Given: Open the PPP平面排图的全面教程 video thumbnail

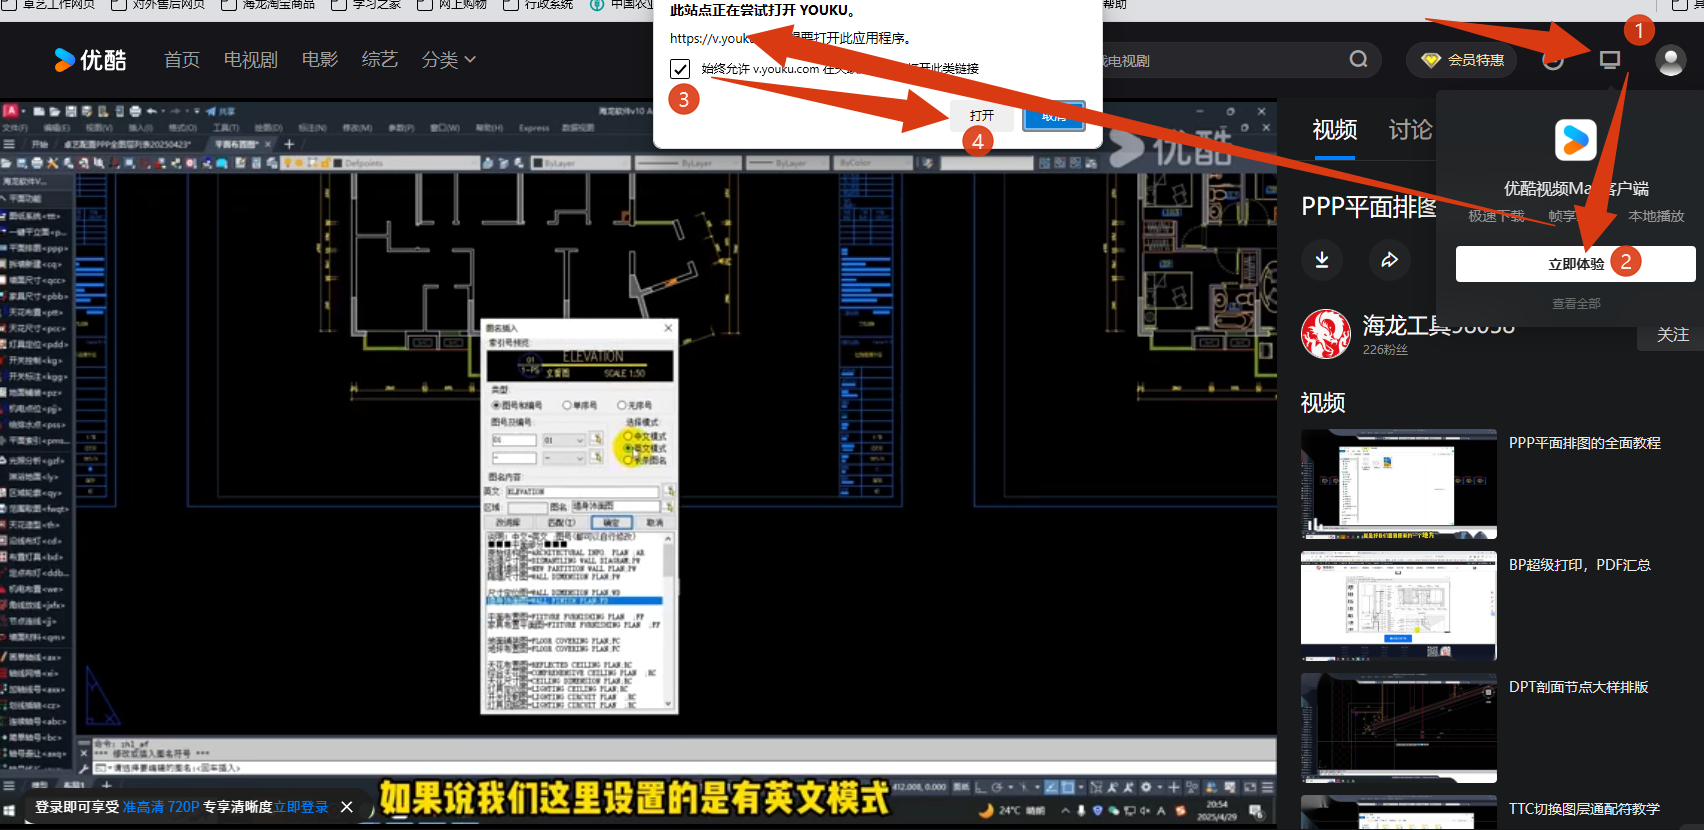Looking at the screenshot, I should pyautogui.click(x=1399, y=484).
